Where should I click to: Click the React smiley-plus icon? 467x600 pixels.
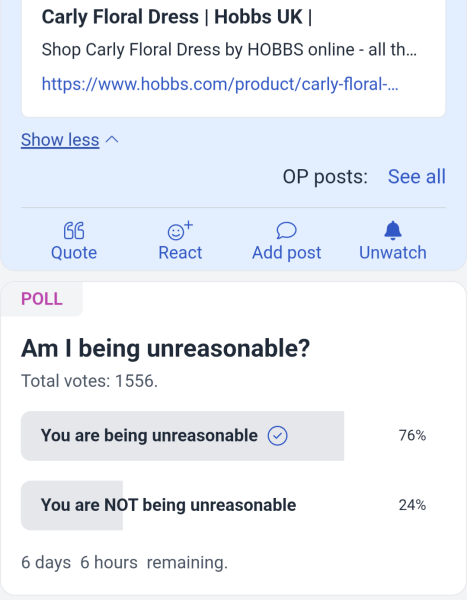pyautogui.click(x=180, y=231)
